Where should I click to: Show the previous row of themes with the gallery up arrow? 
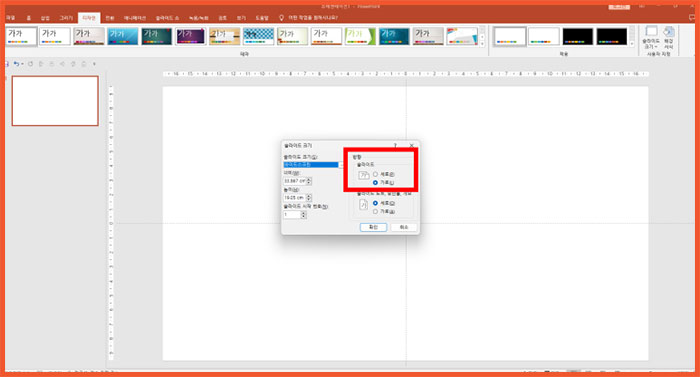[x=482, y=30]
